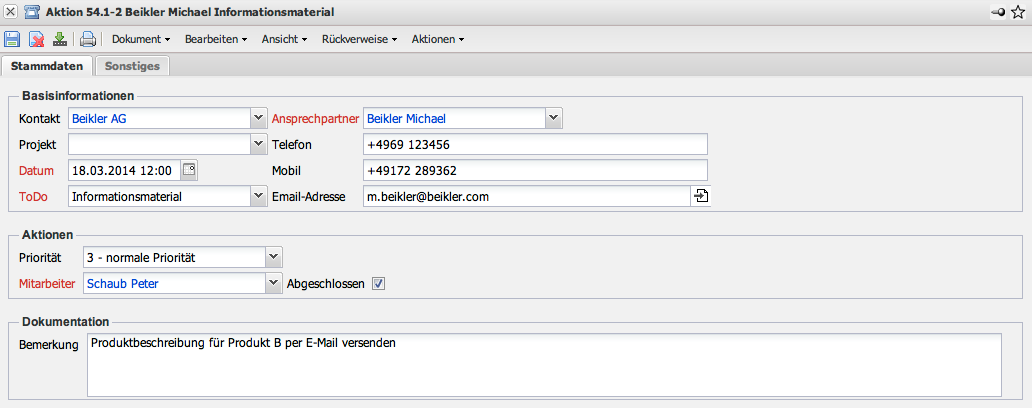
Task: Click the empty Projekt field
Action: click(x=159, y=144)
